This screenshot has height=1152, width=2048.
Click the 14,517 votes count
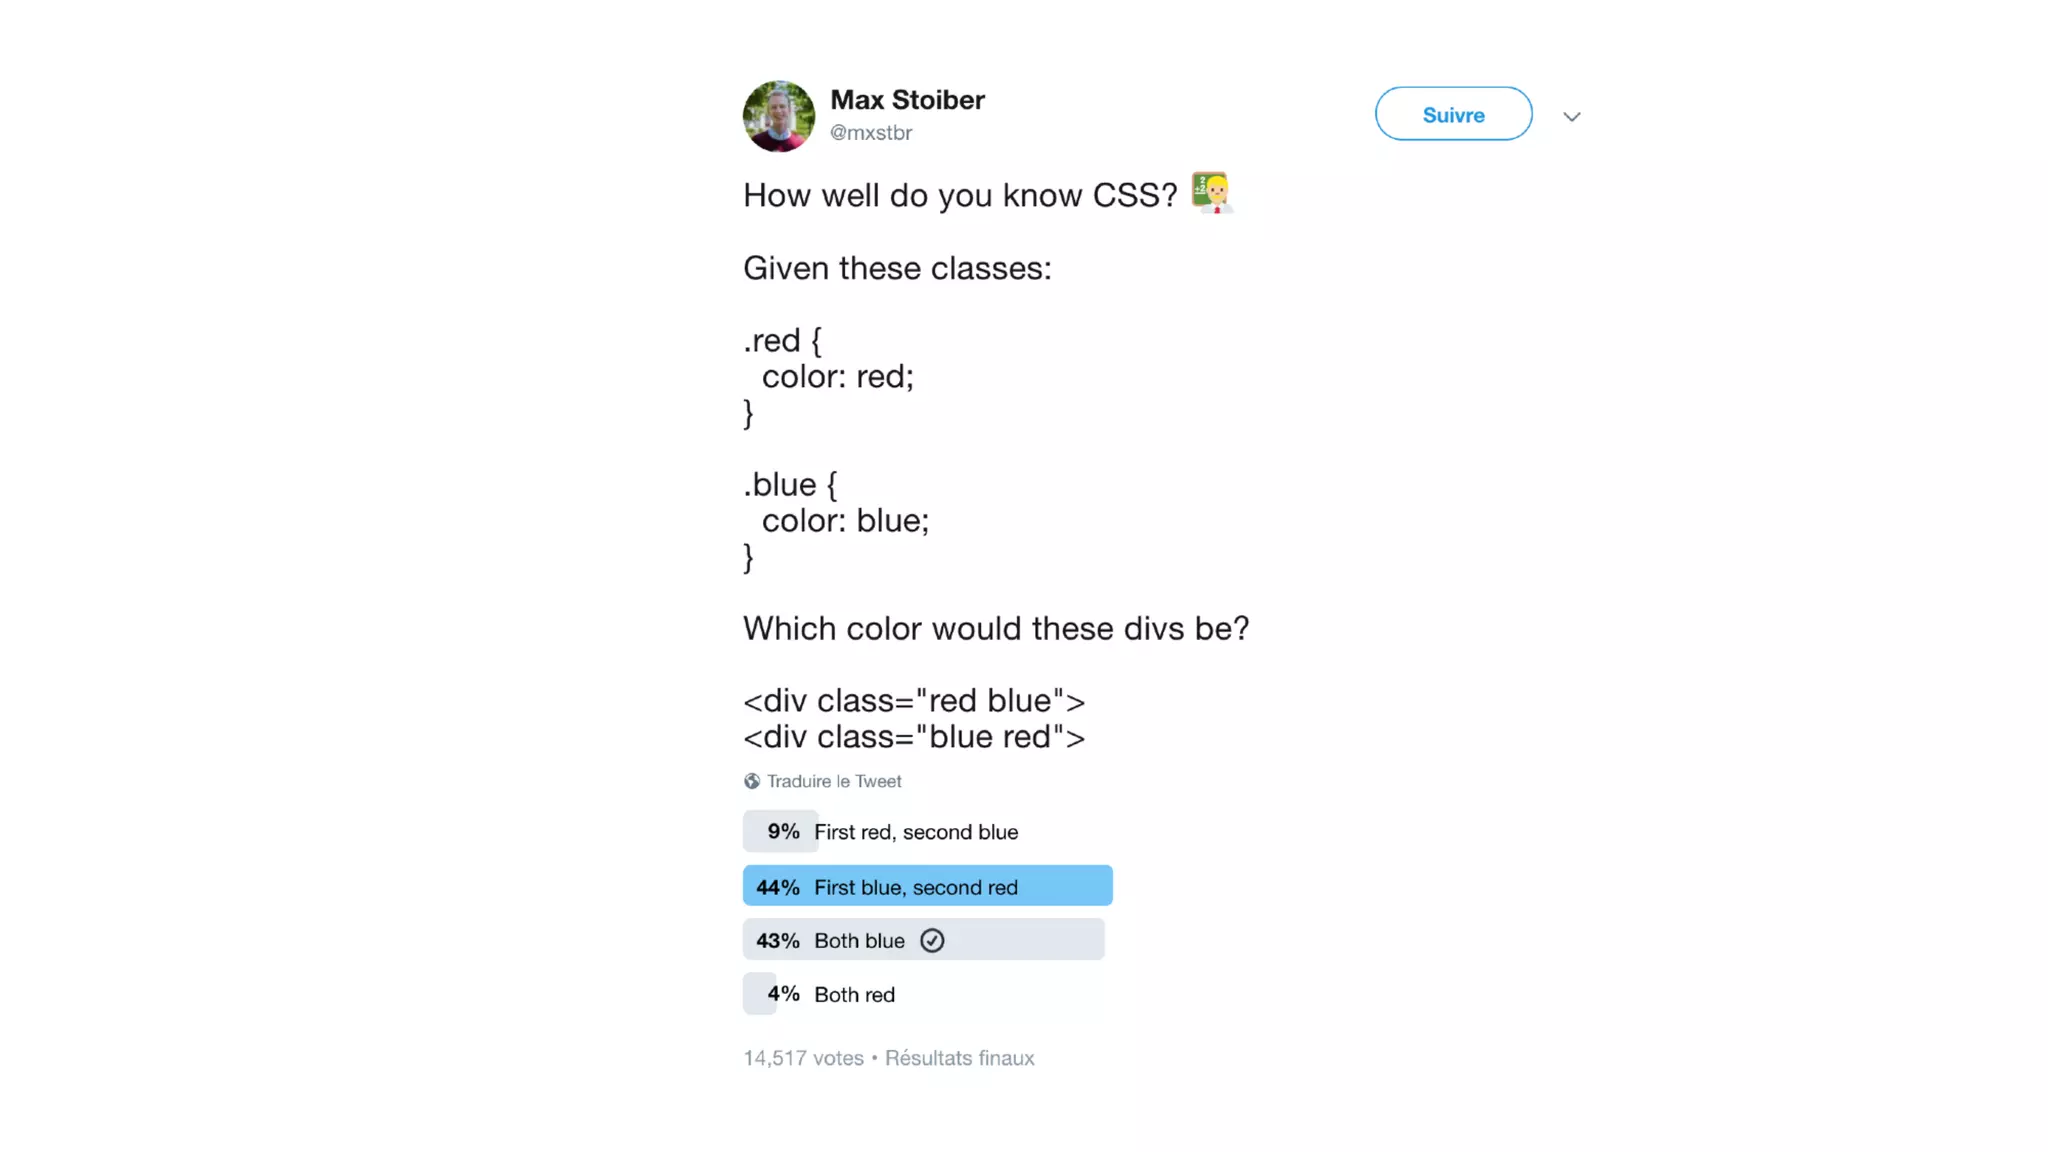coord(803,1058)
